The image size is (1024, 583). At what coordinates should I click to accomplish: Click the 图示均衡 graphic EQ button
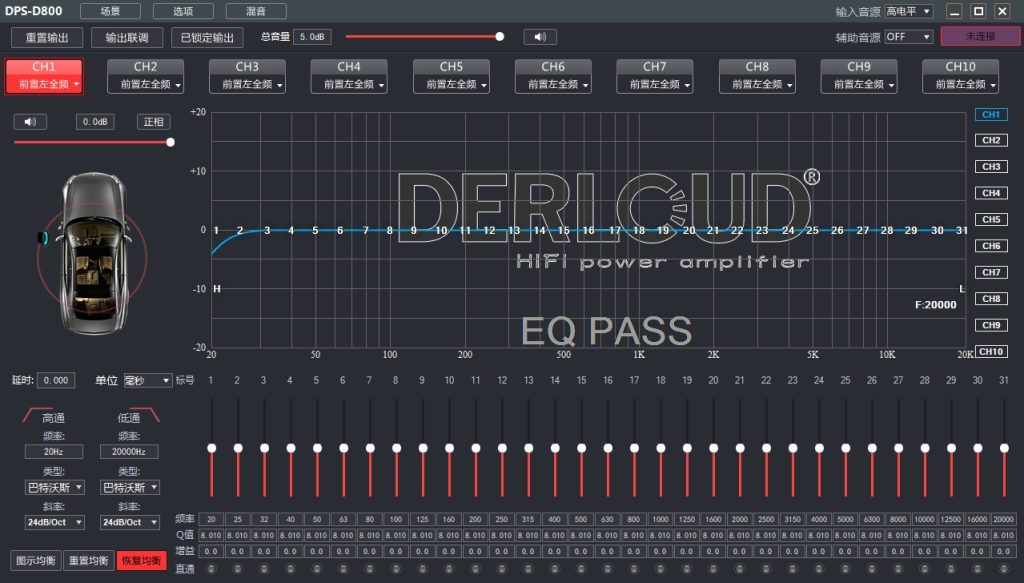pos(35,560)
